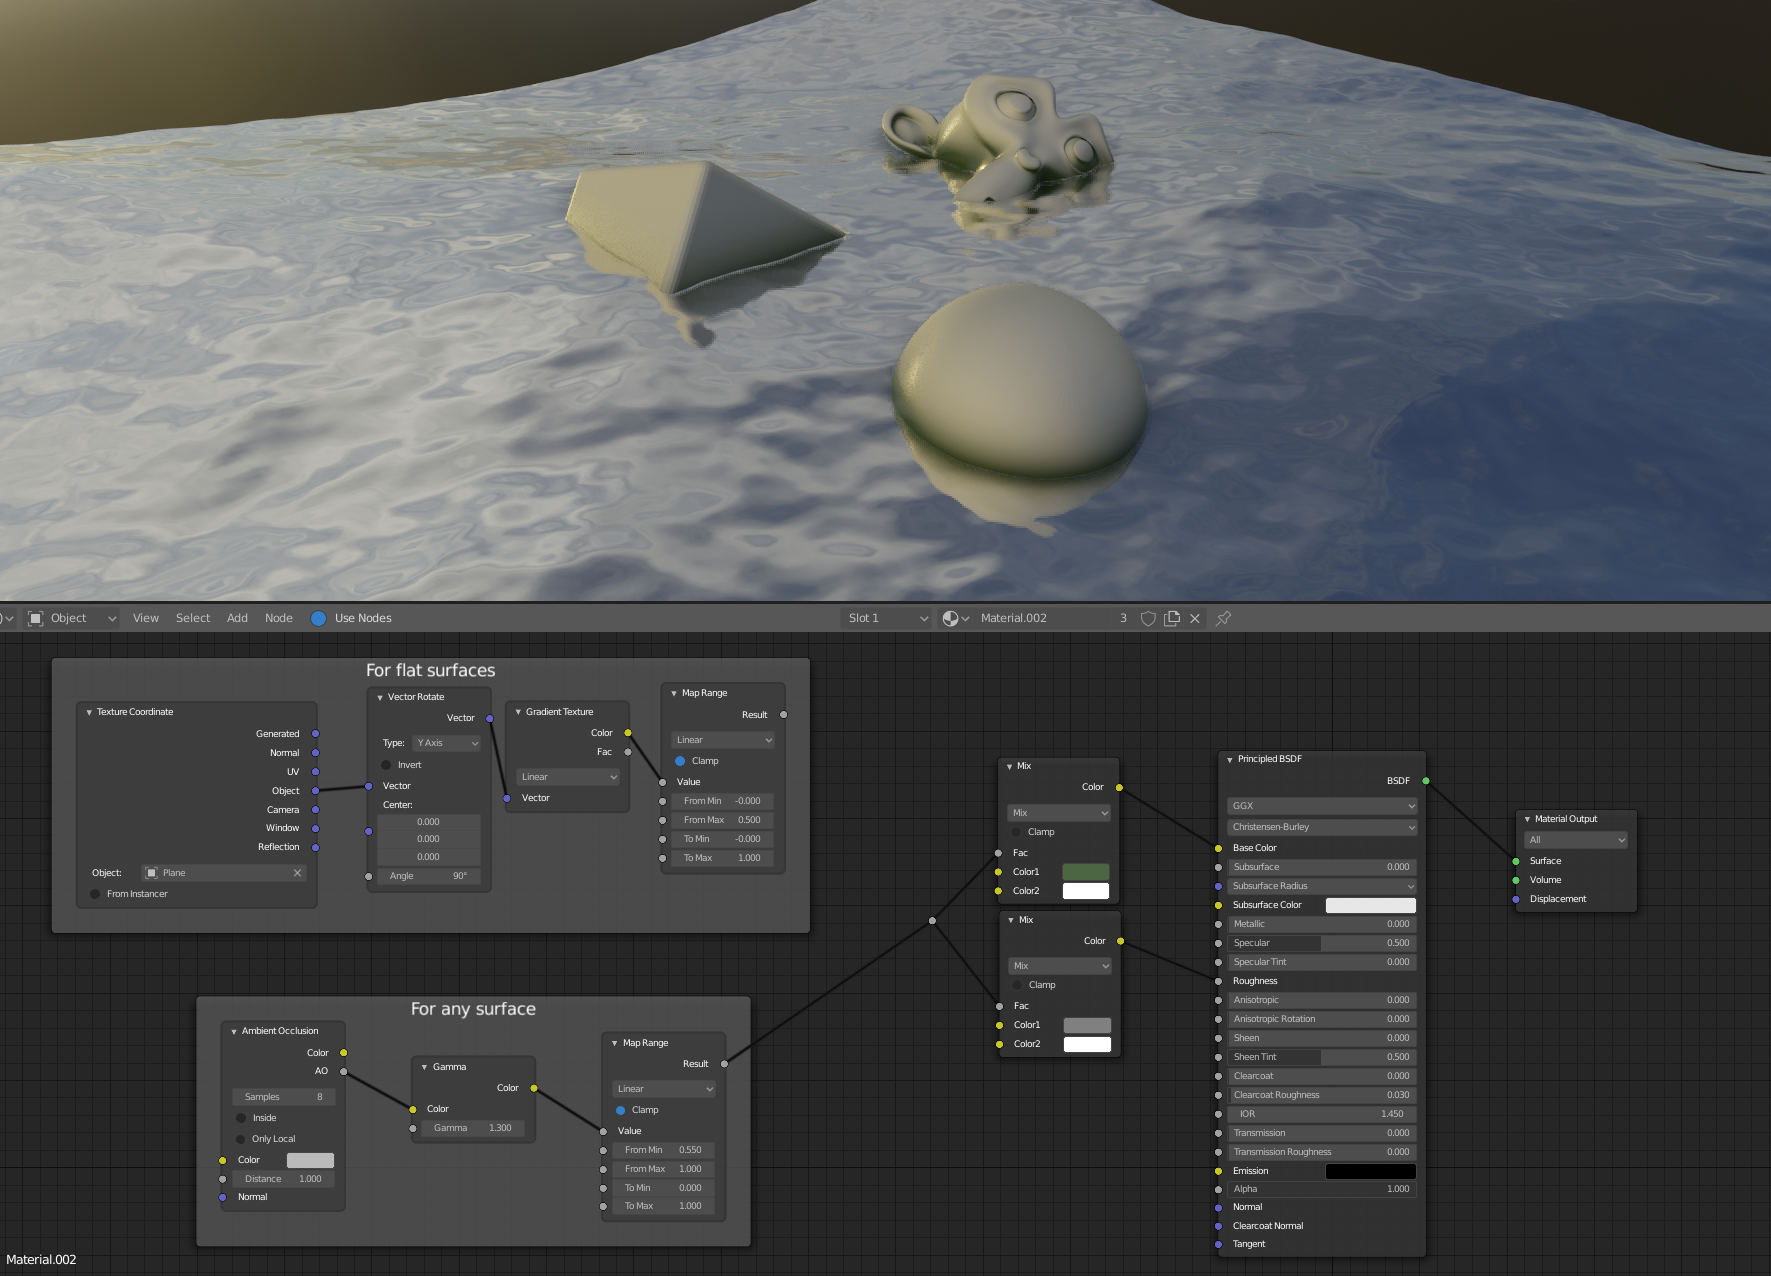Click the material user count 3

[1123, 618]
